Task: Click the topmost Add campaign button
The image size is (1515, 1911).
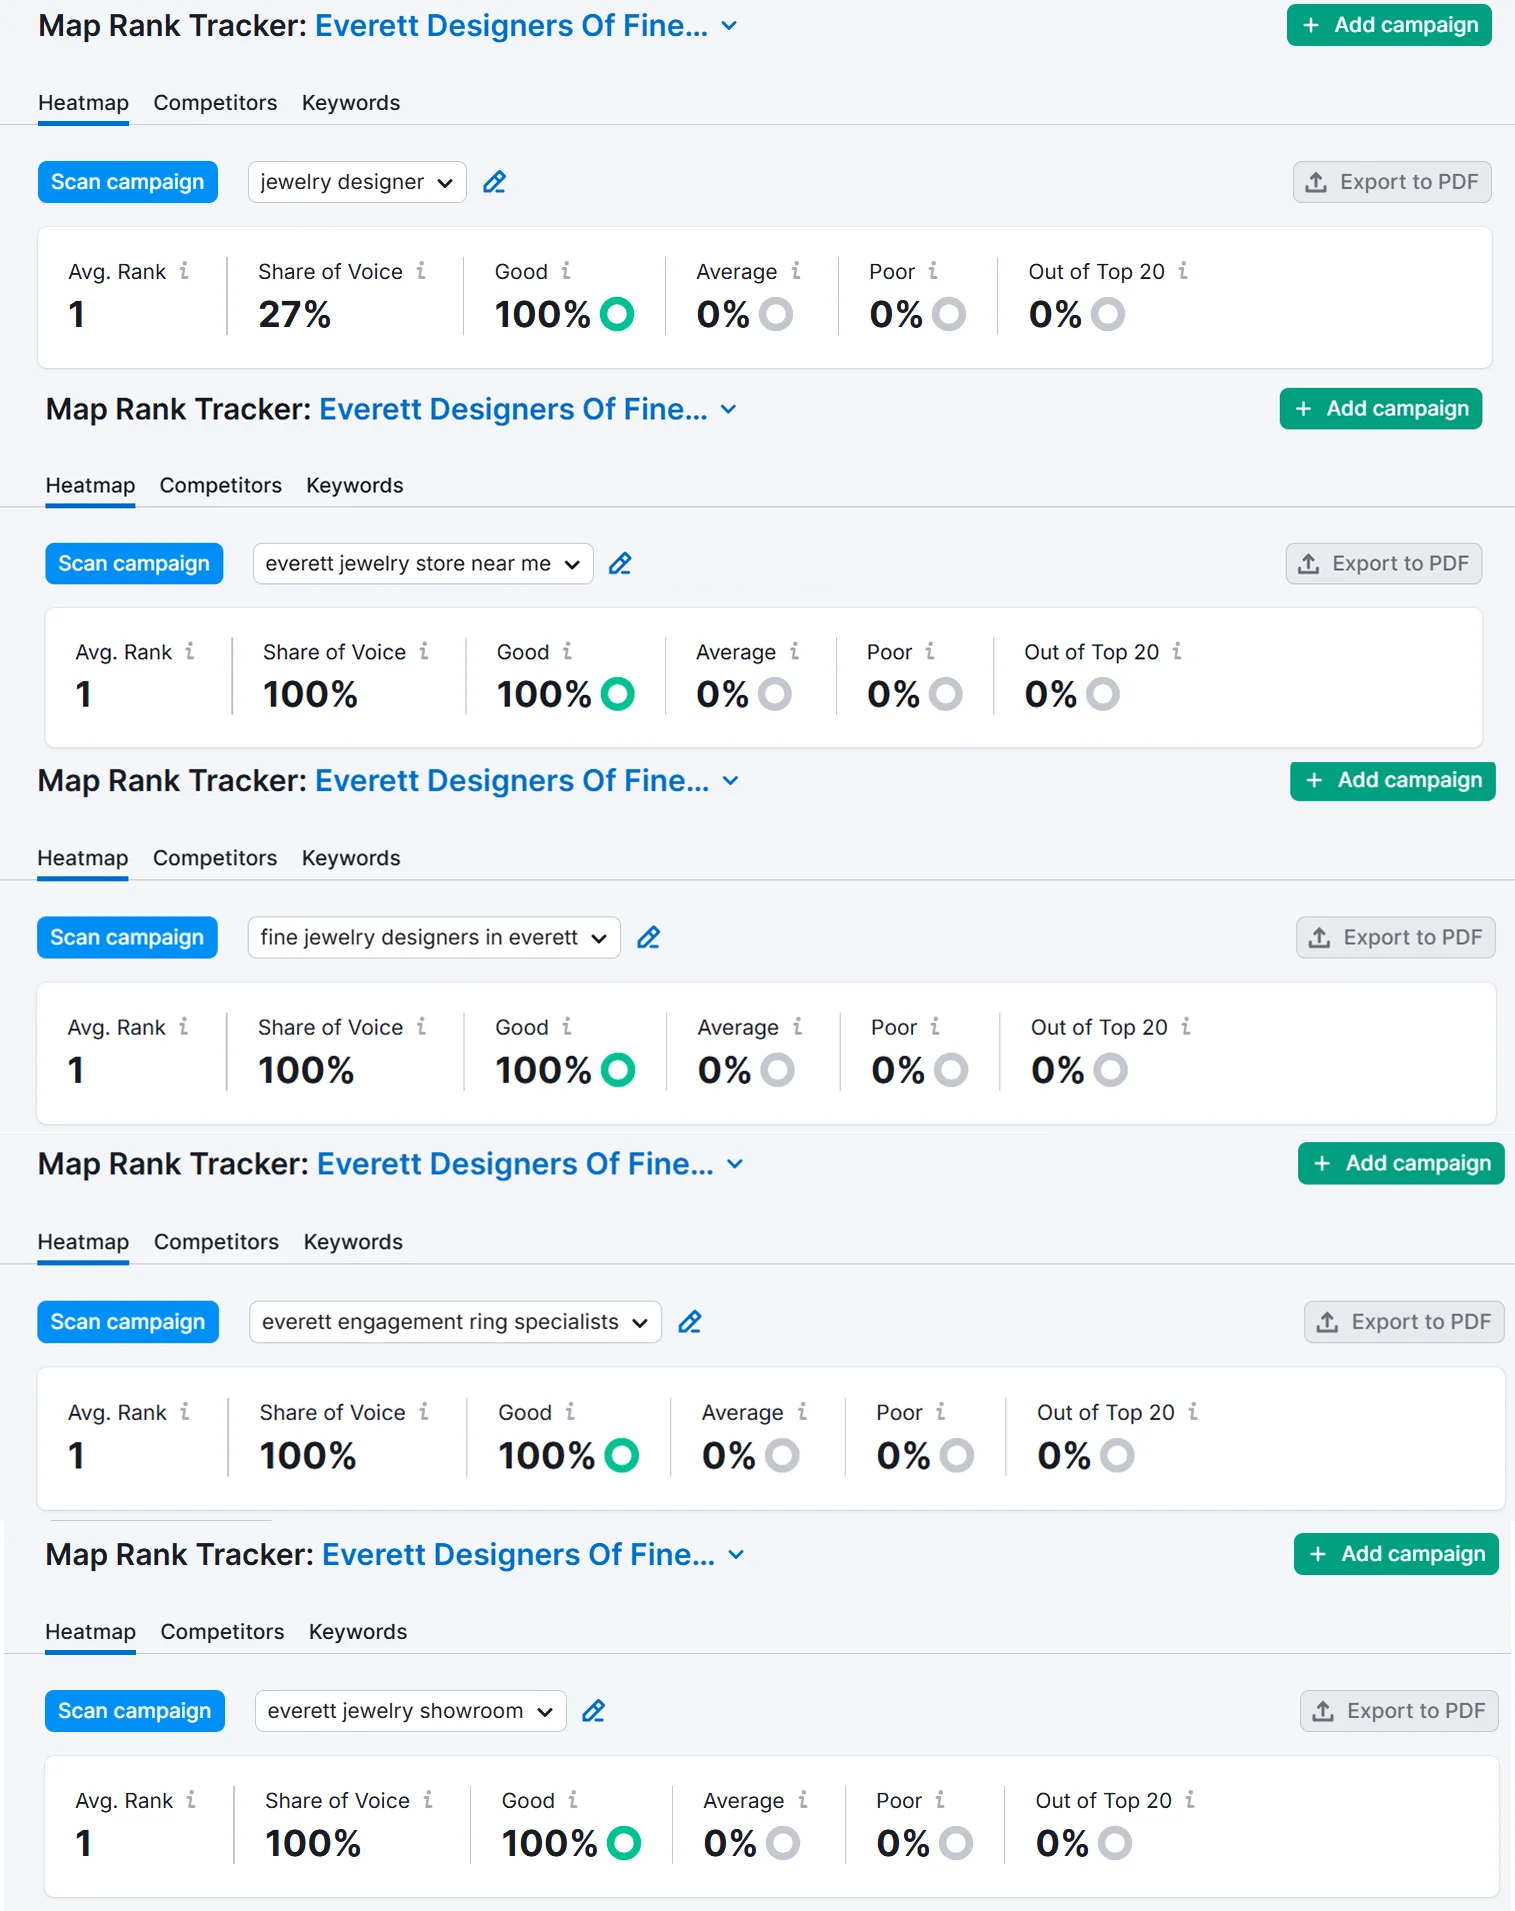Action: (1389, 25)
